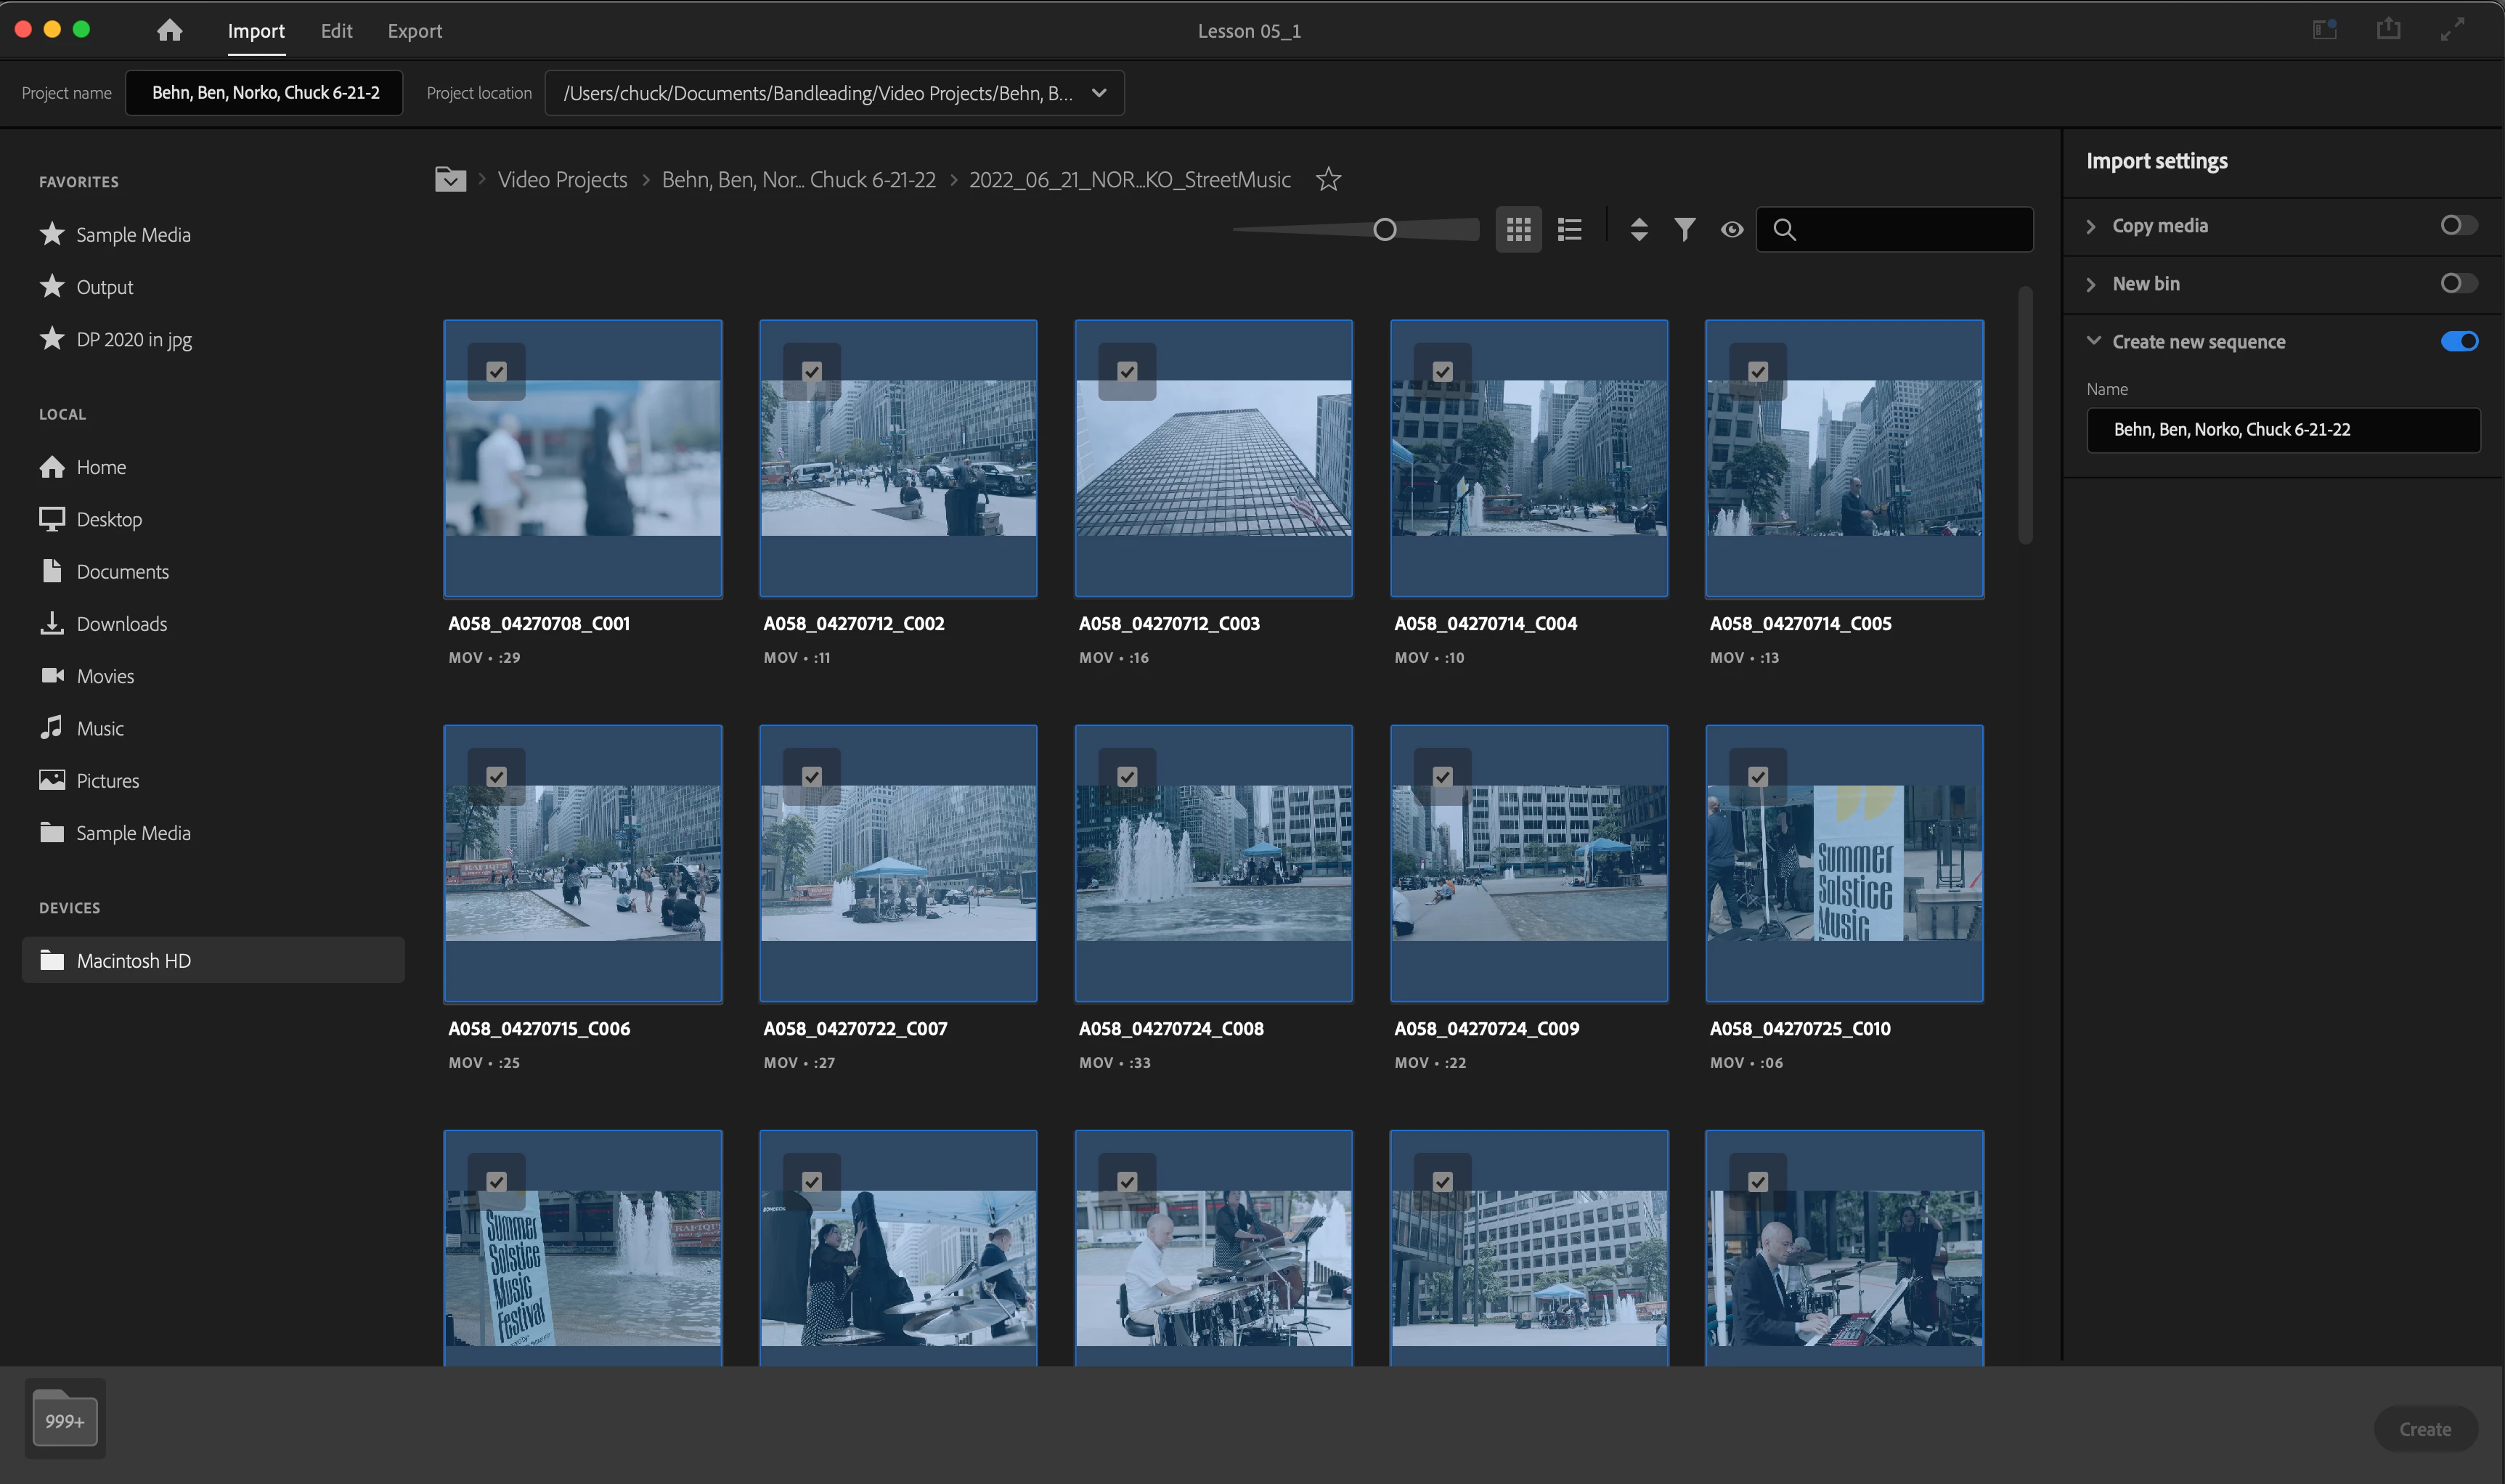This screenshot has height=1484, width=2505.
Task: Click the share export icon top right
Action: pos(2388,30)
